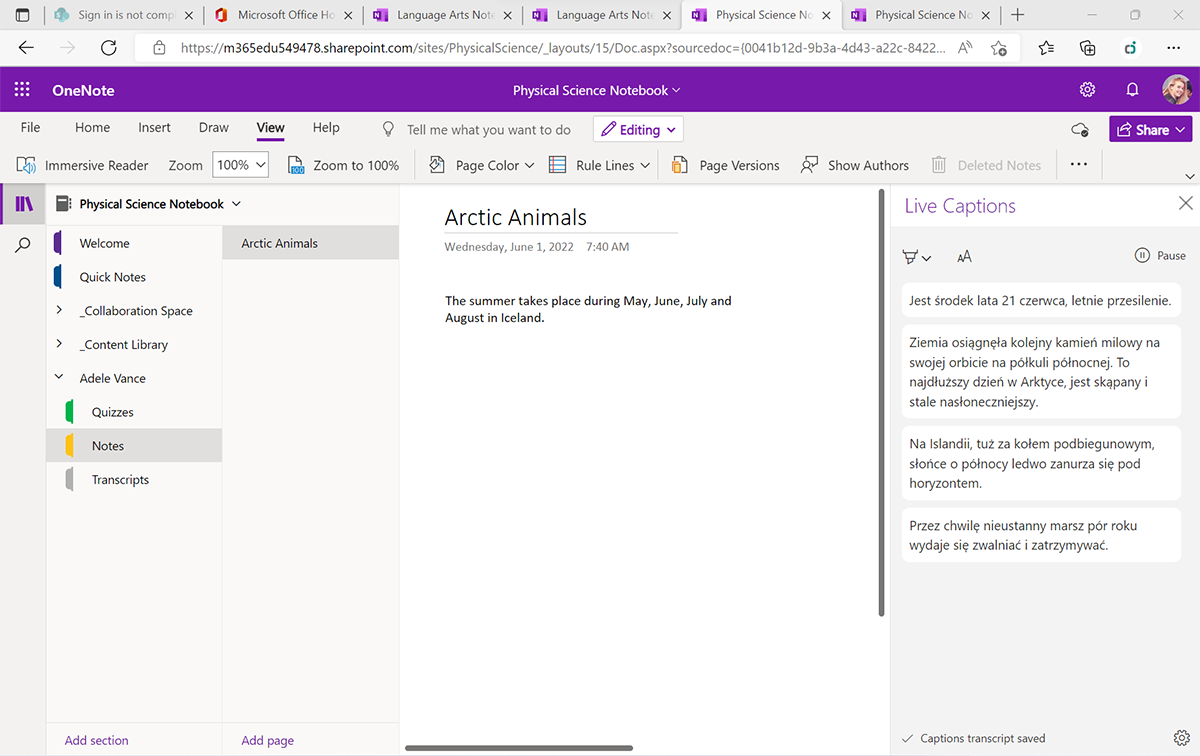Click the Share button
Viewport: 1200px width, 756px height.
(x=1150, y=129)
